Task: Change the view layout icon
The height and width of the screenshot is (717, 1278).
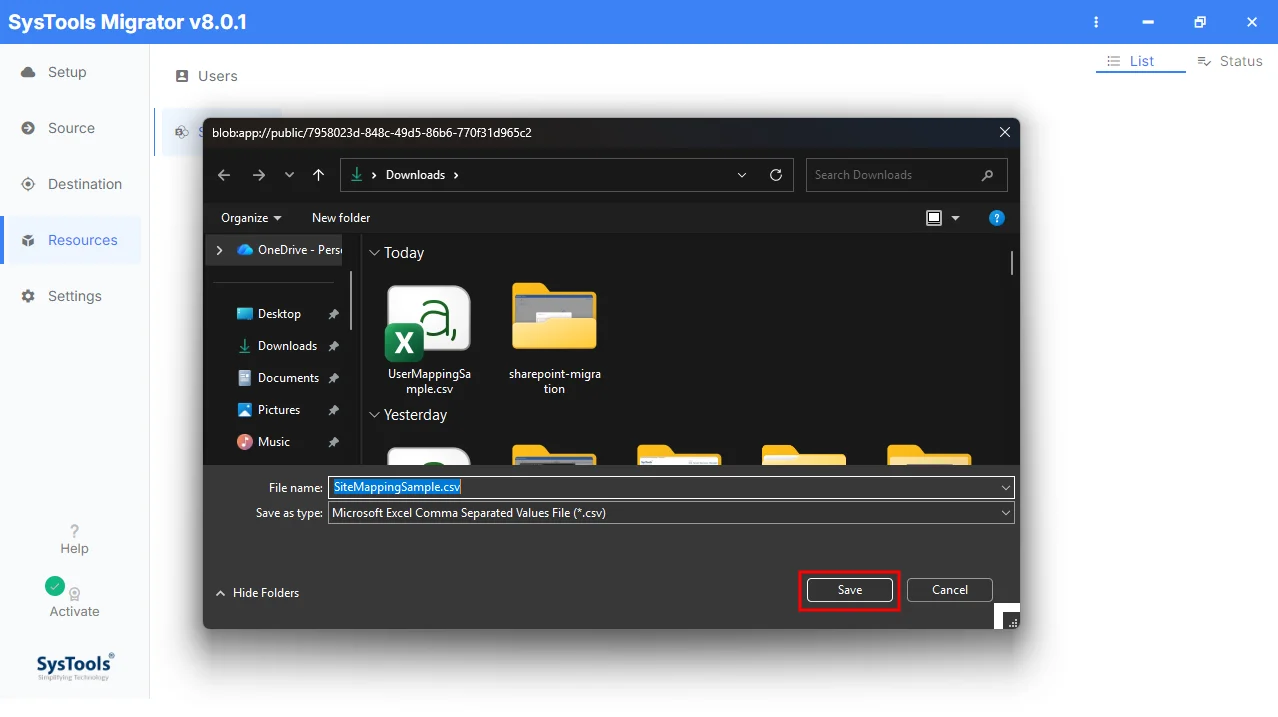Action: click(934, 218)
